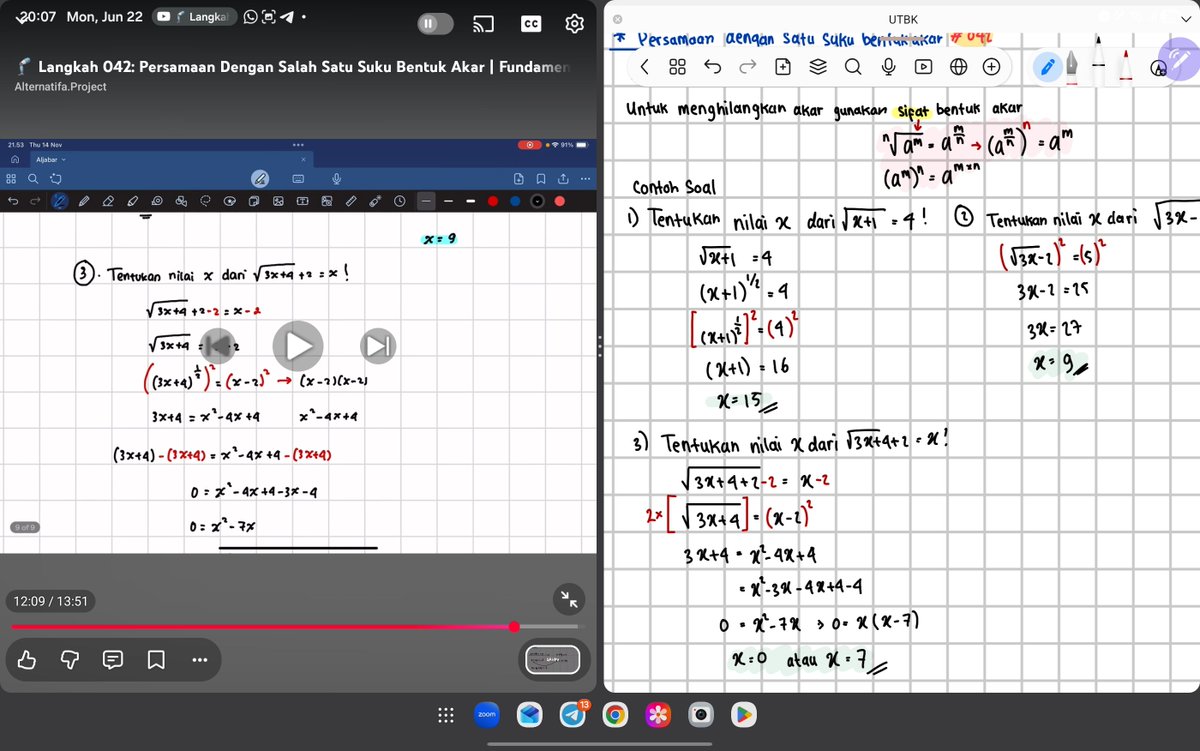Save the video with the bookmark icon
This screenshot has width=1200, height=751.
click(156, 660)
